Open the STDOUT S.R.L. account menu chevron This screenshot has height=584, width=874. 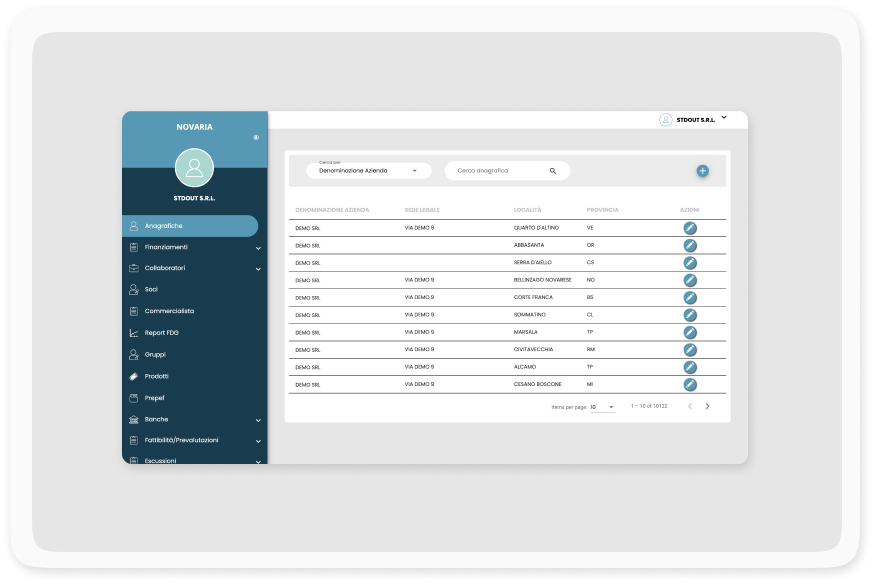point(724,118)
